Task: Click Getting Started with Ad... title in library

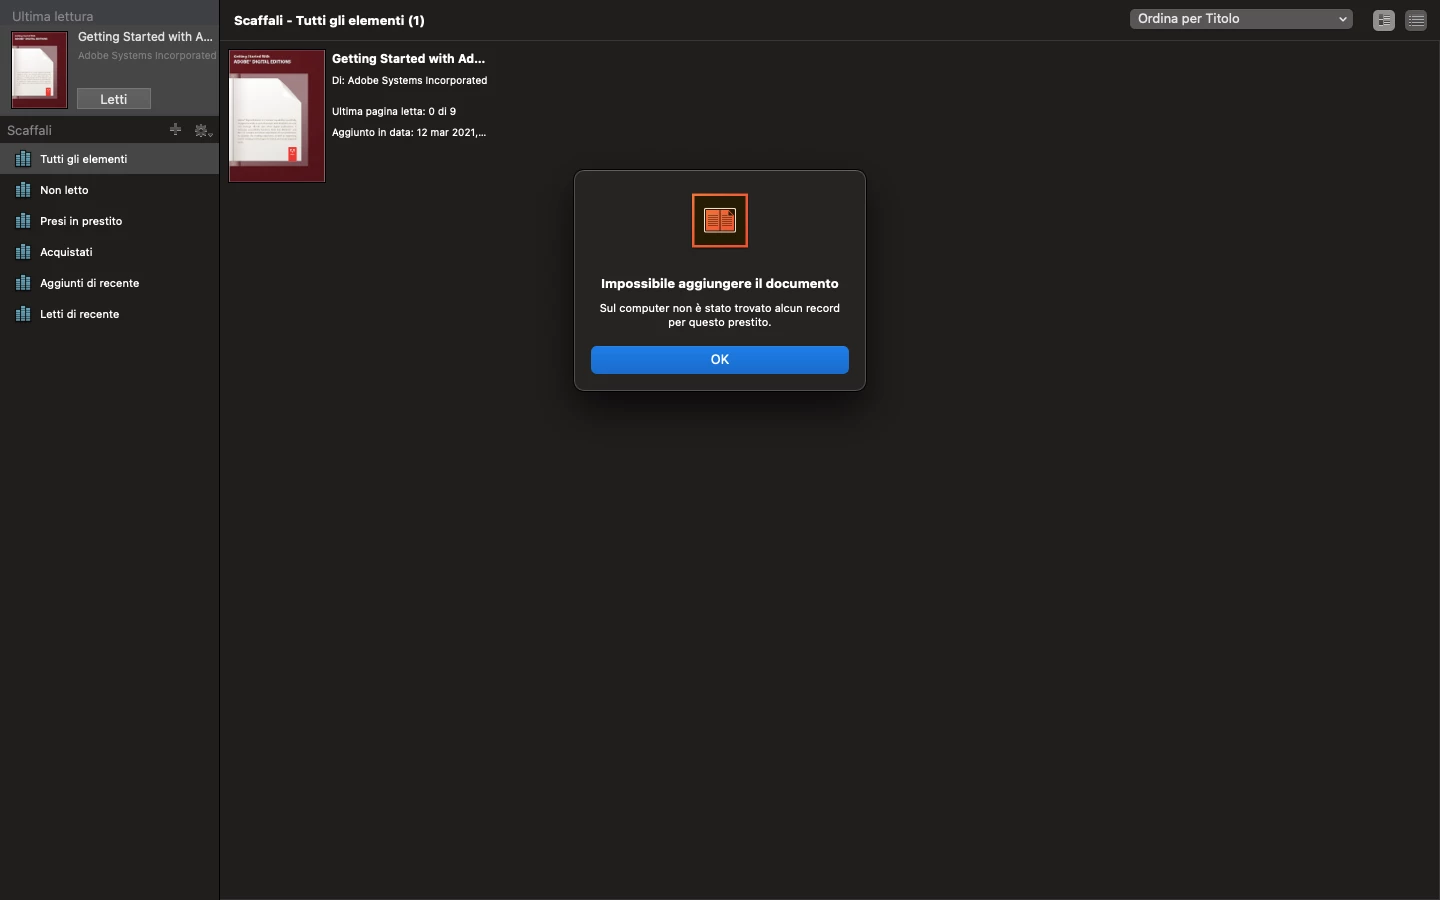Action: tap(408, 59)
